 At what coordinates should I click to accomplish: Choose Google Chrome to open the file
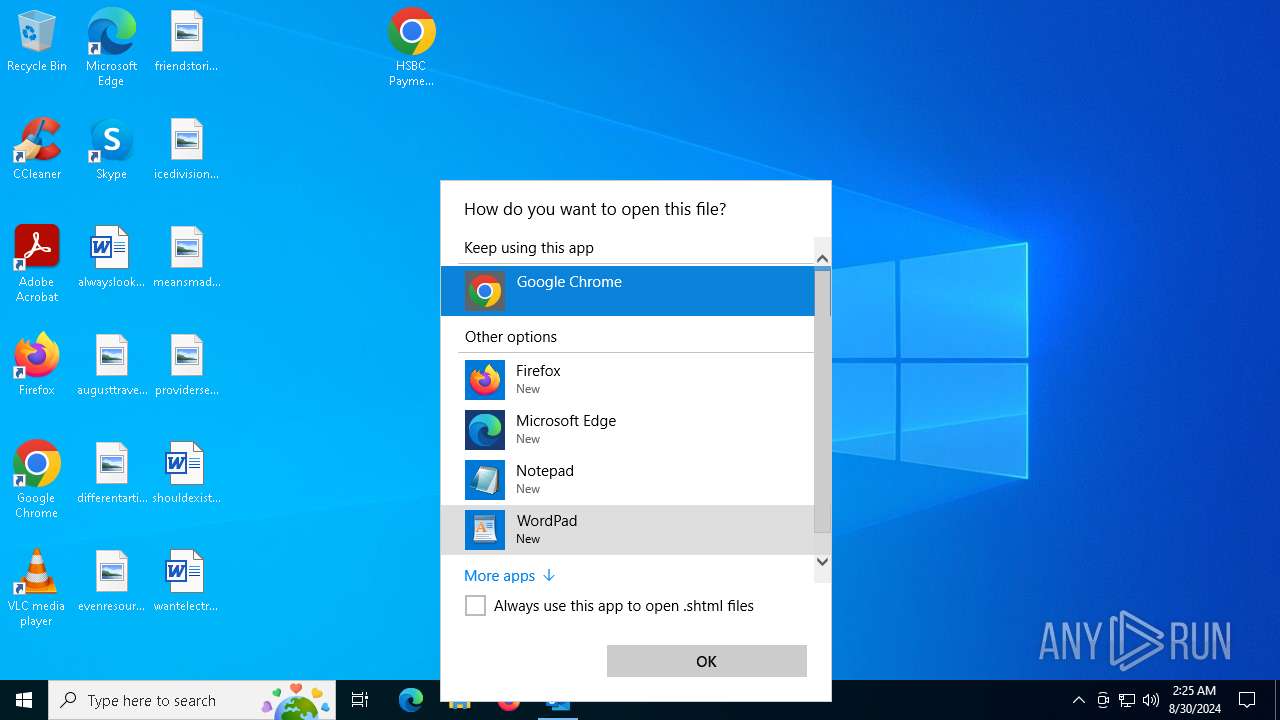click(x=628, y=291)
